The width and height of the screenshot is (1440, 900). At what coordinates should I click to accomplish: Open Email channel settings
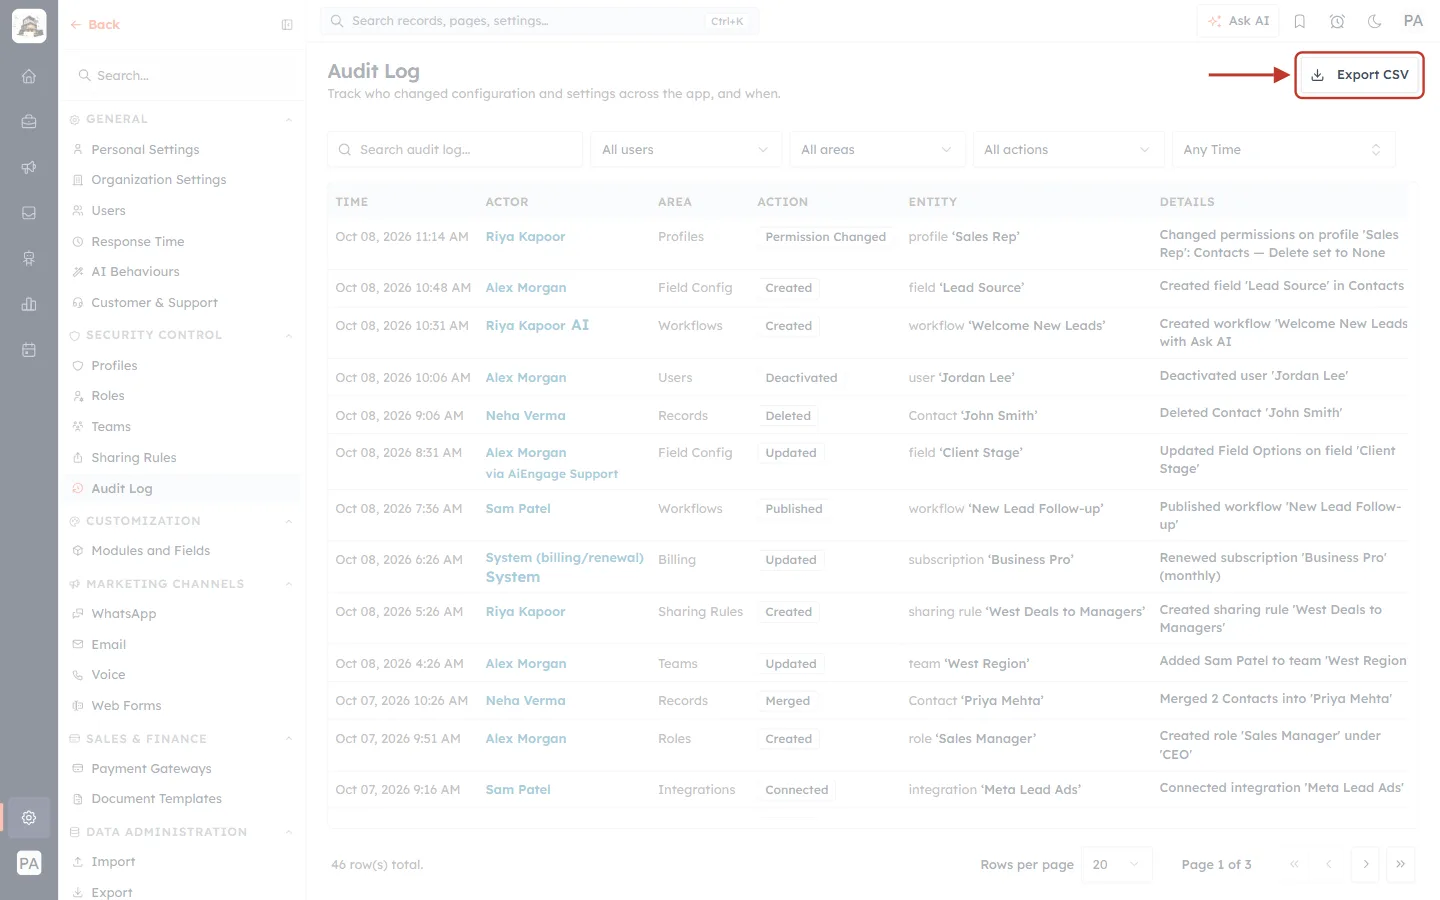[108, 645]
